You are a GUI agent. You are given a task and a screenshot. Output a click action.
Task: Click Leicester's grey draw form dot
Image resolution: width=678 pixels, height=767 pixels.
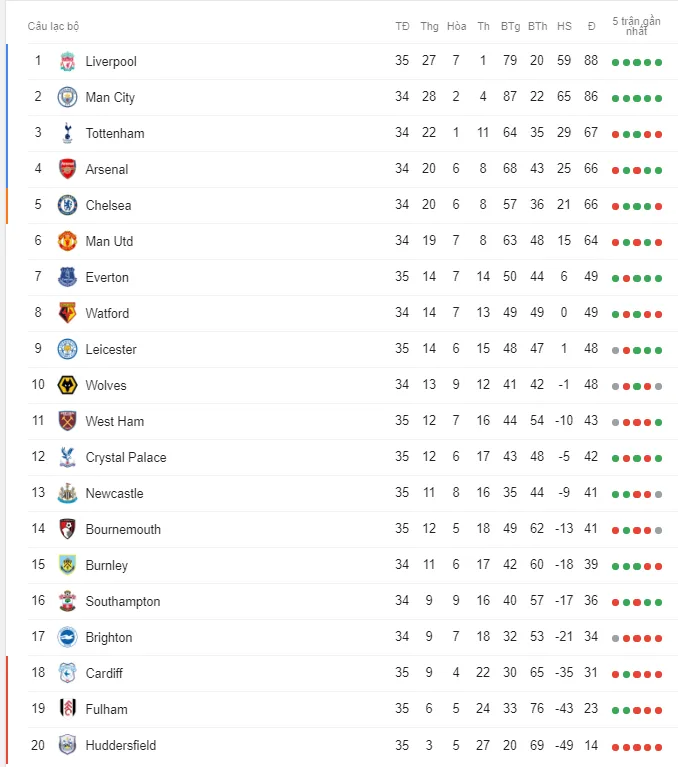tap(615, 350)
